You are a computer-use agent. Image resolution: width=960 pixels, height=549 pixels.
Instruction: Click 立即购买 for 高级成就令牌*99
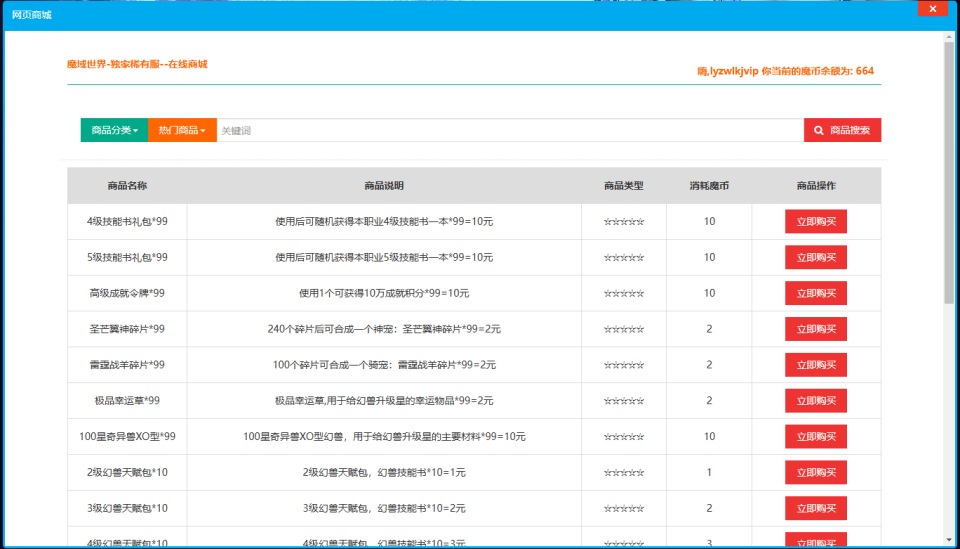[x=815, y=294]
